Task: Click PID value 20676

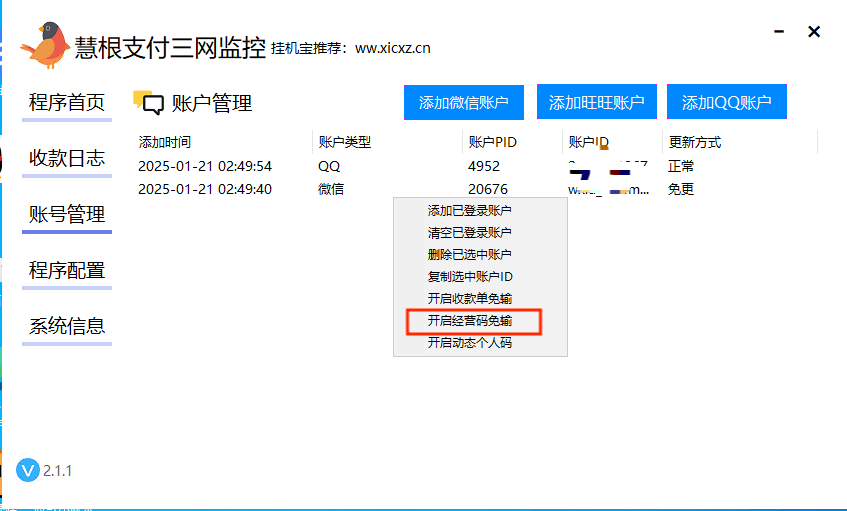Action: click(x=488, y=189)
